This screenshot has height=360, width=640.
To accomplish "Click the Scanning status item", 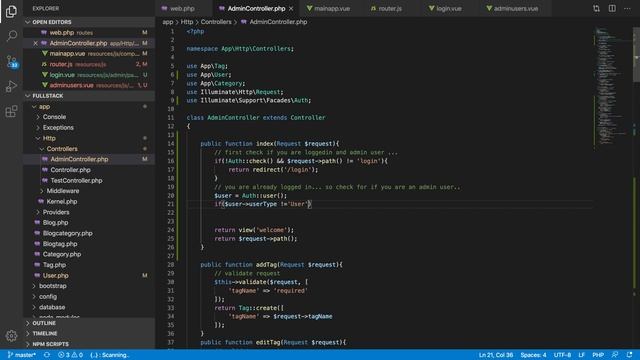I will [109, 355].
